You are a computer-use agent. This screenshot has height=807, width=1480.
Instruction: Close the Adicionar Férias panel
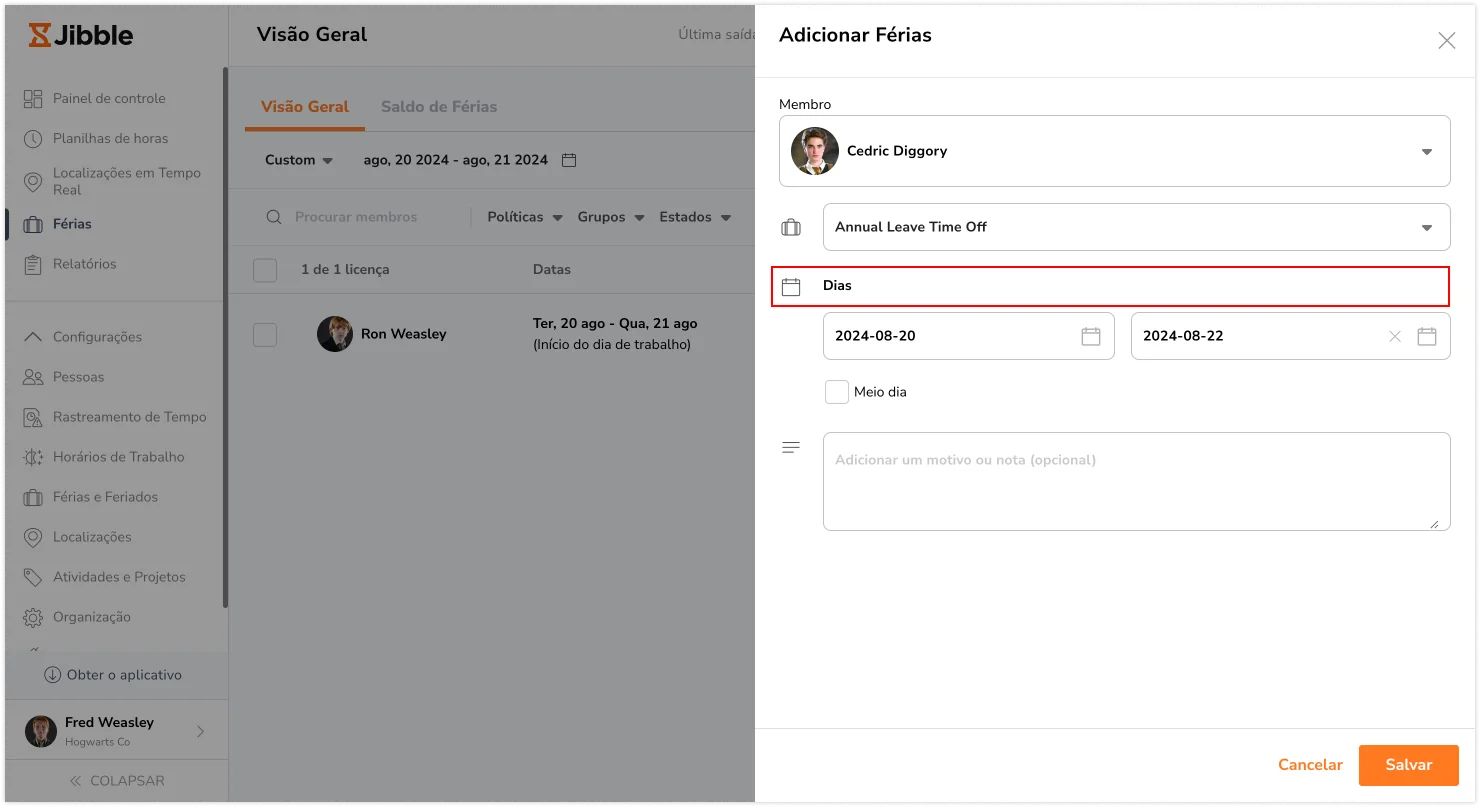[x=1446, y=41]
